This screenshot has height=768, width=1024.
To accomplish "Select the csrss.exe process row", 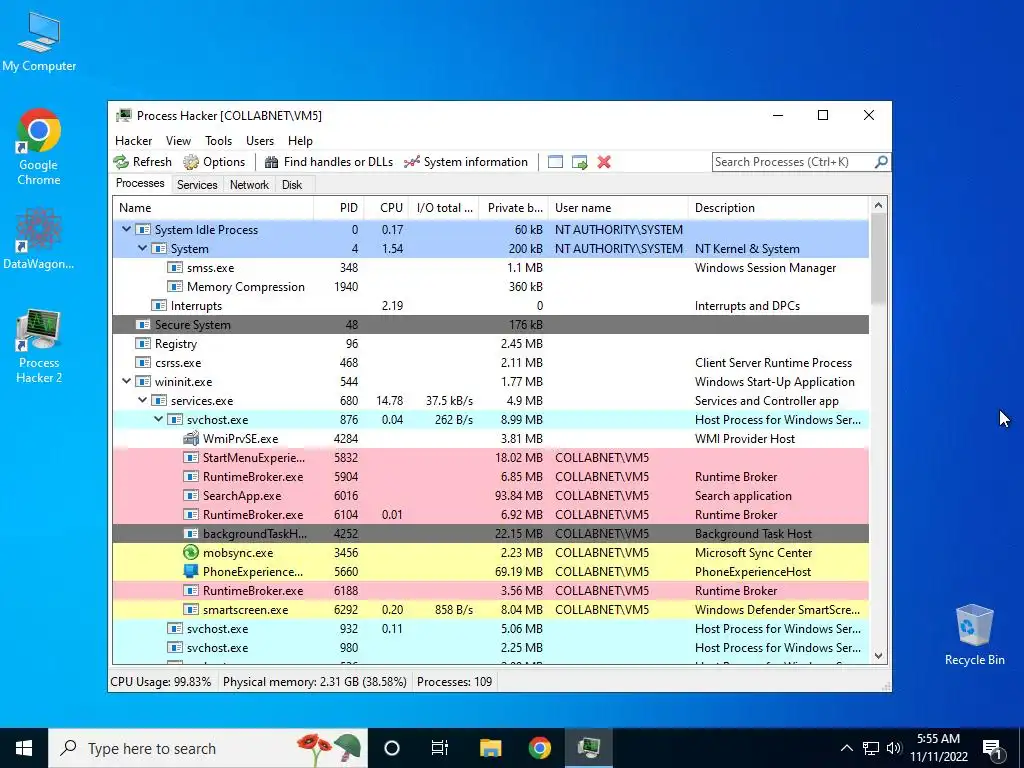I will 490,362.
